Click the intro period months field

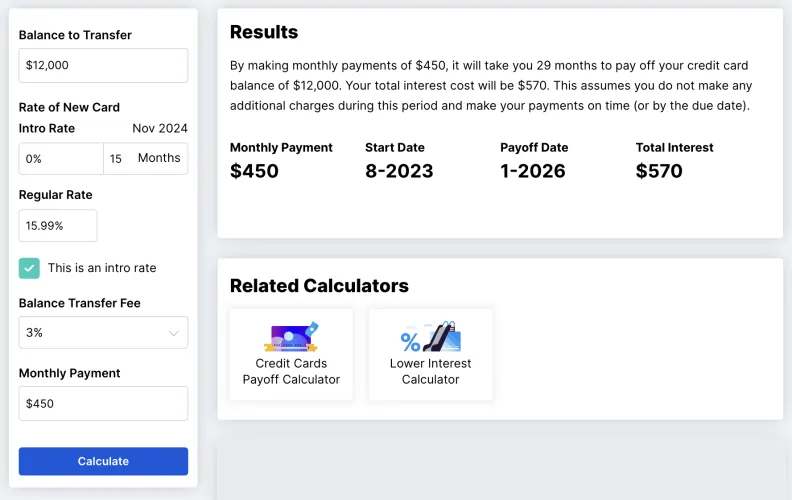[x=118, y=159]
